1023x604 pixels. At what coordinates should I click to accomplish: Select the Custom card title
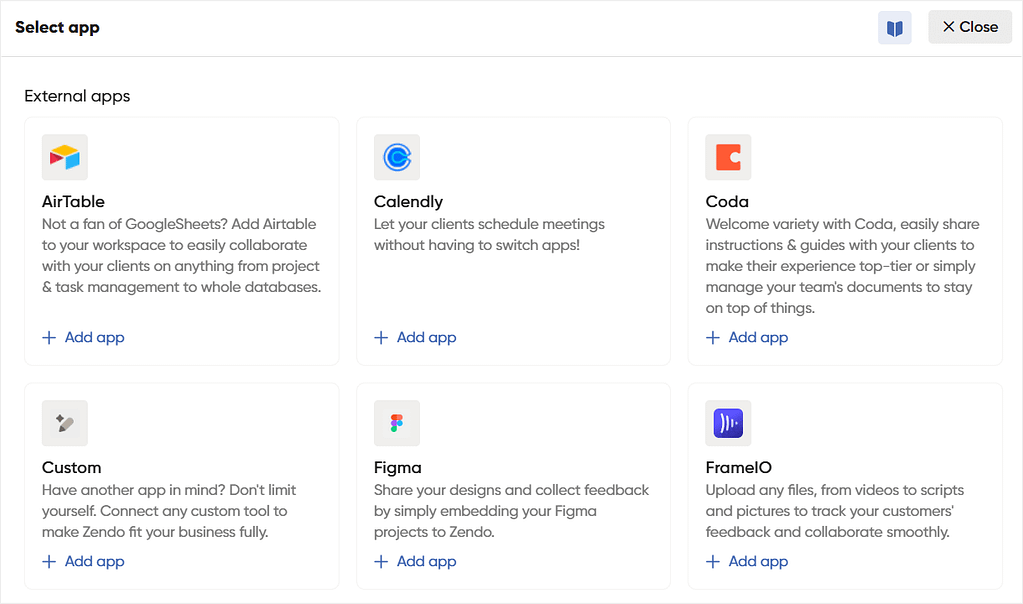pos(72,468)
